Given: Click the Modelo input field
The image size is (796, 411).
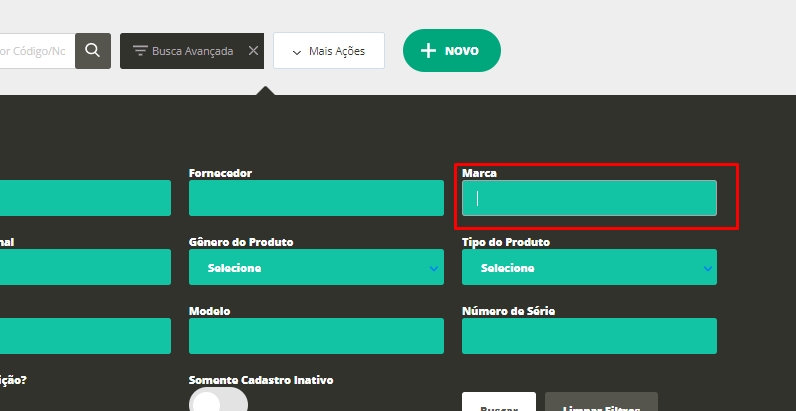Looking at the screenshot, I should pyautogui.click(x=316, y=336).
